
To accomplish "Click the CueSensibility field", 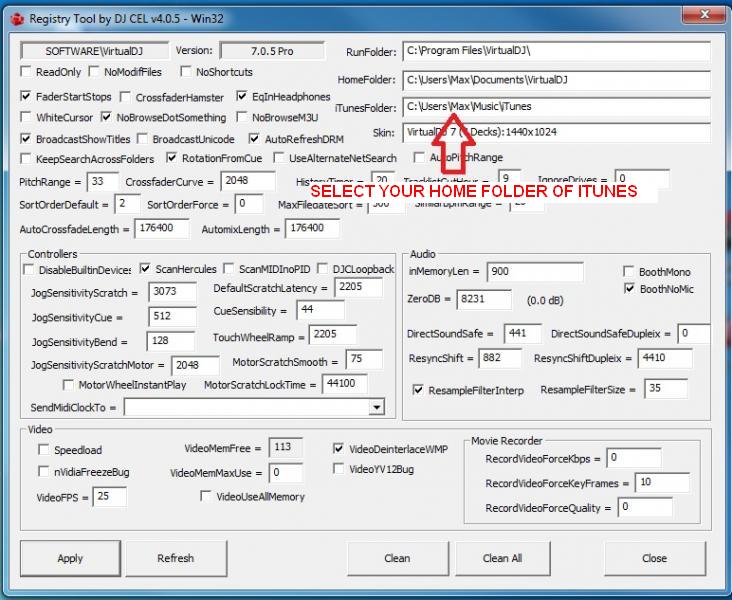I will coord(321,310).
